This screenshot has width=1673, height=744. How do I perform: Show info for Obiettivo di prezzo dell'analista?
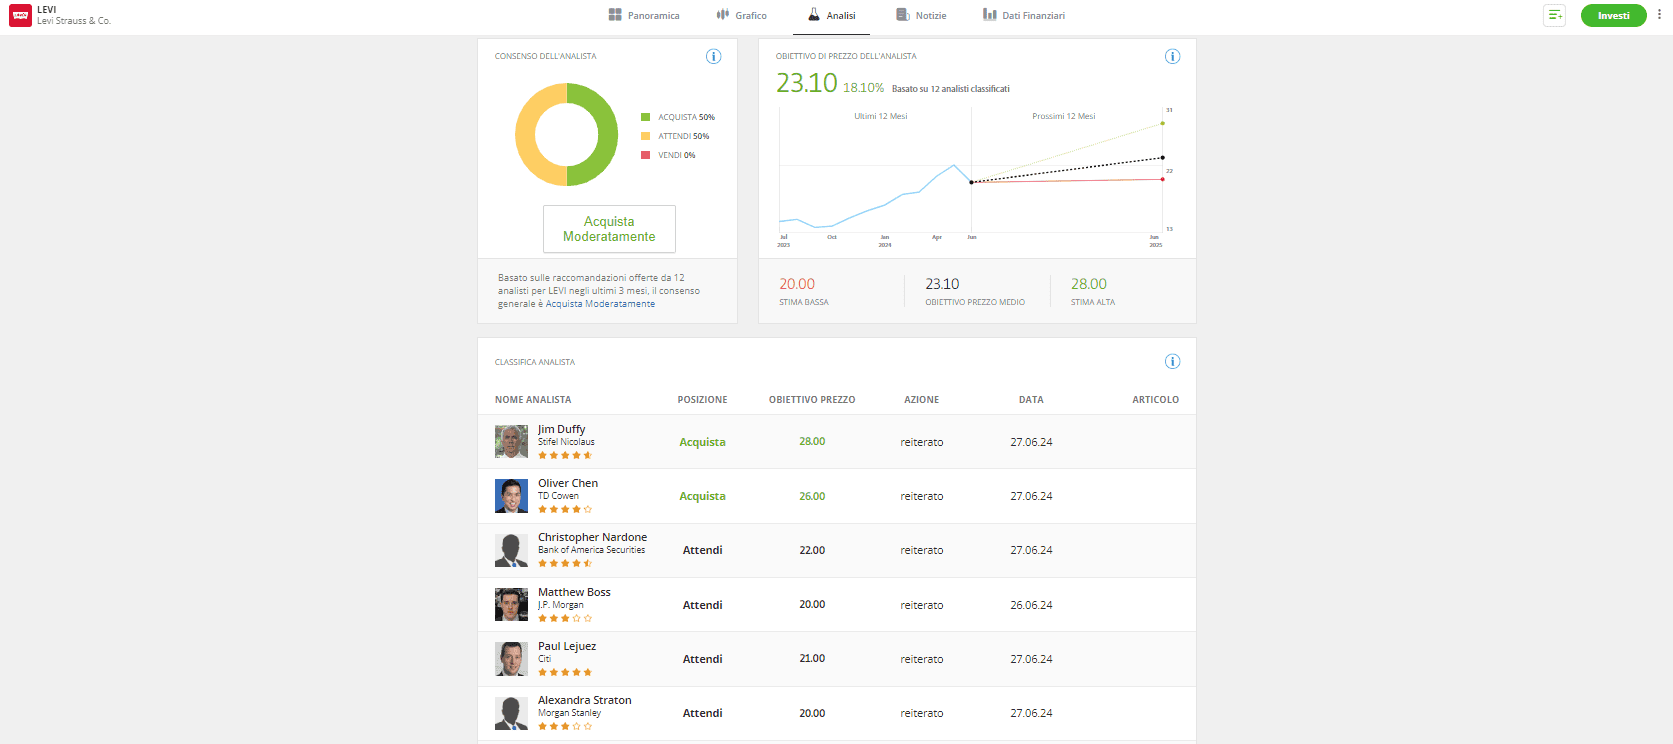pyautogui.click(x=1173, y=56)
